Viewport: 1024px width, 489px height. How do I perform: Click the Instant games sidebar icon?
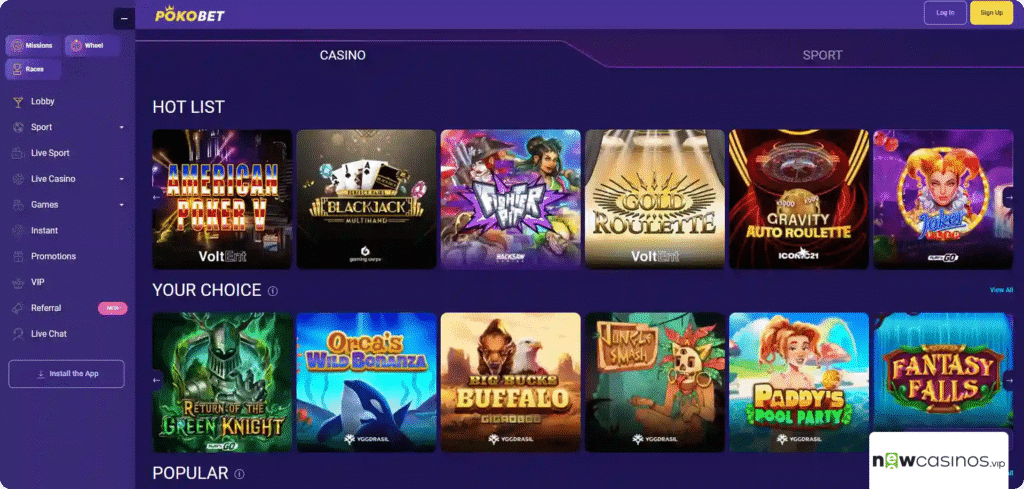tap(18, 230)
